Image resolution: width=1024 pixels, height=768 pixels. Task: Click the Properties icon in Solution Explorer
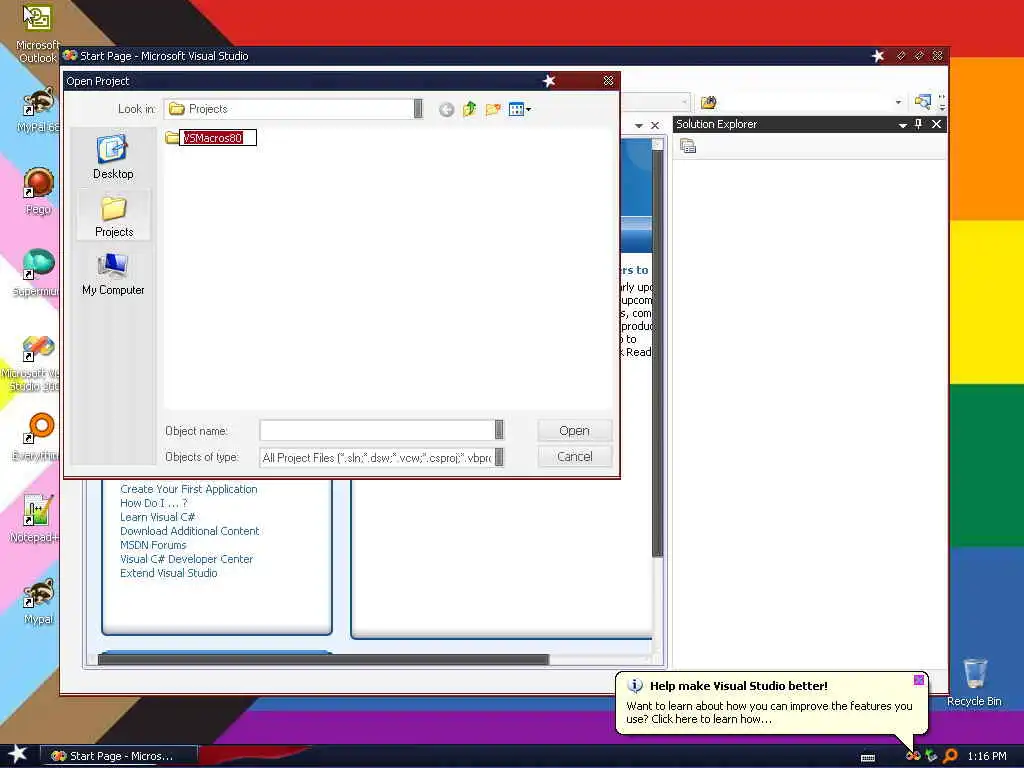(x=688, y=146)
